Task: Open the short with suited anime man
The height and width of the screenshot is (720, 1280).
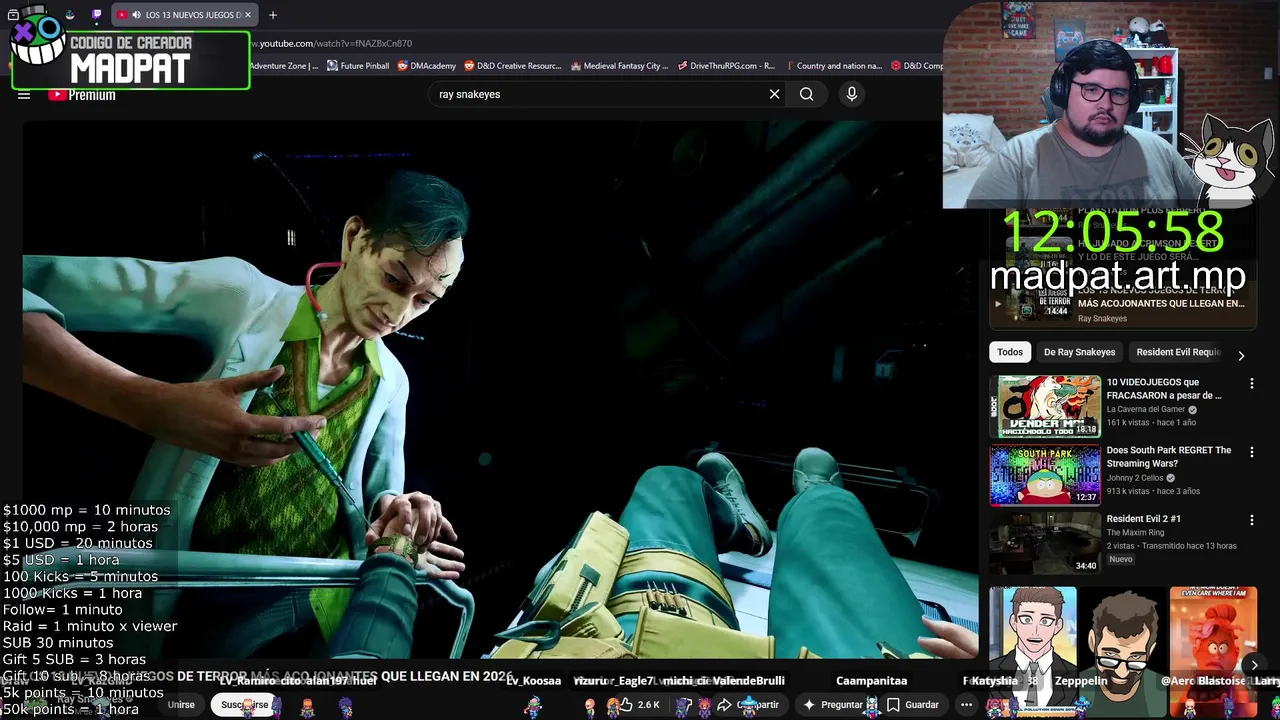Action: click(x=1033, y=652)
